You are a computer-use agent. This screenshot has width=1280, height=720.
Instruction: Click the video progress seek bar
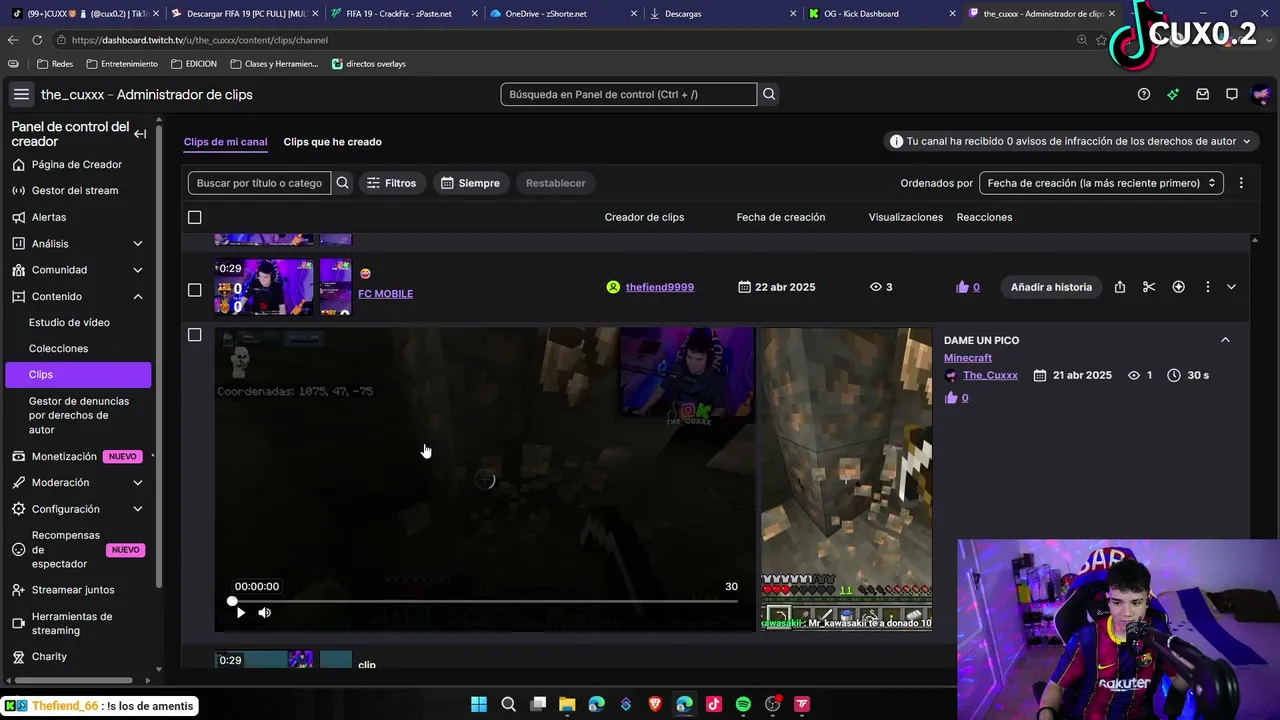click(485, 601)
